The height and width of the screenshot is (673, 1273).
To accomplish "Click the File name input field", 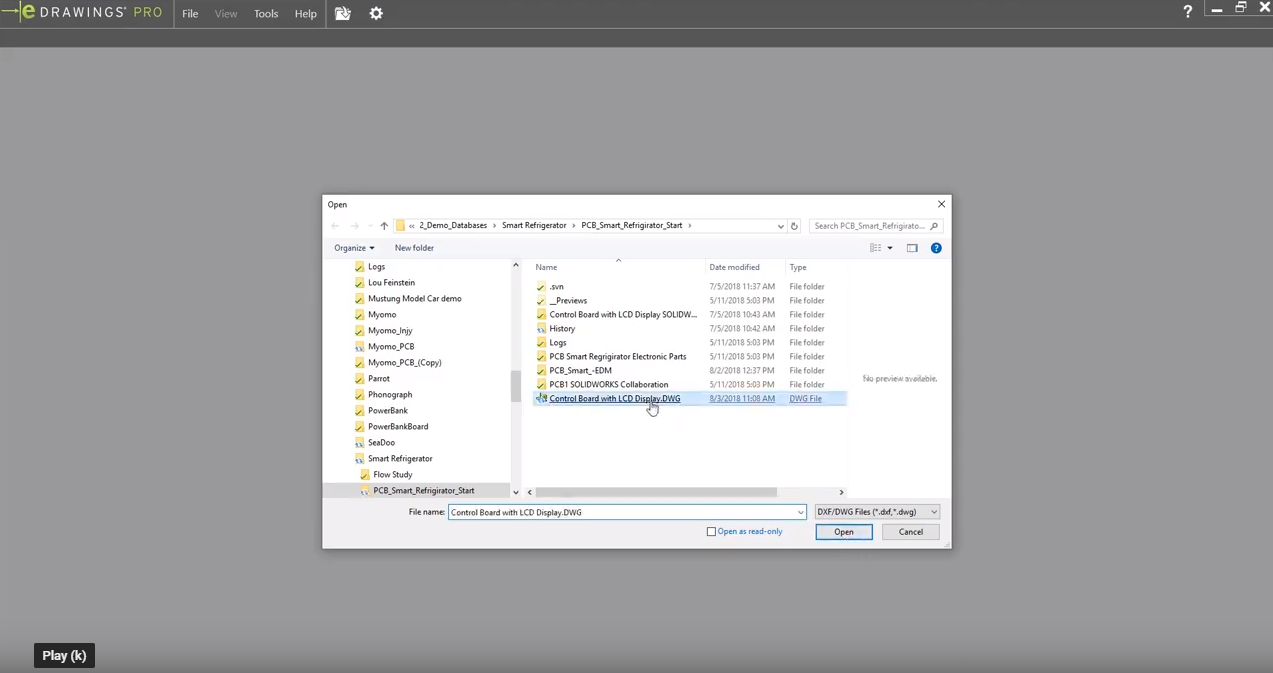I will coord(620,512).
